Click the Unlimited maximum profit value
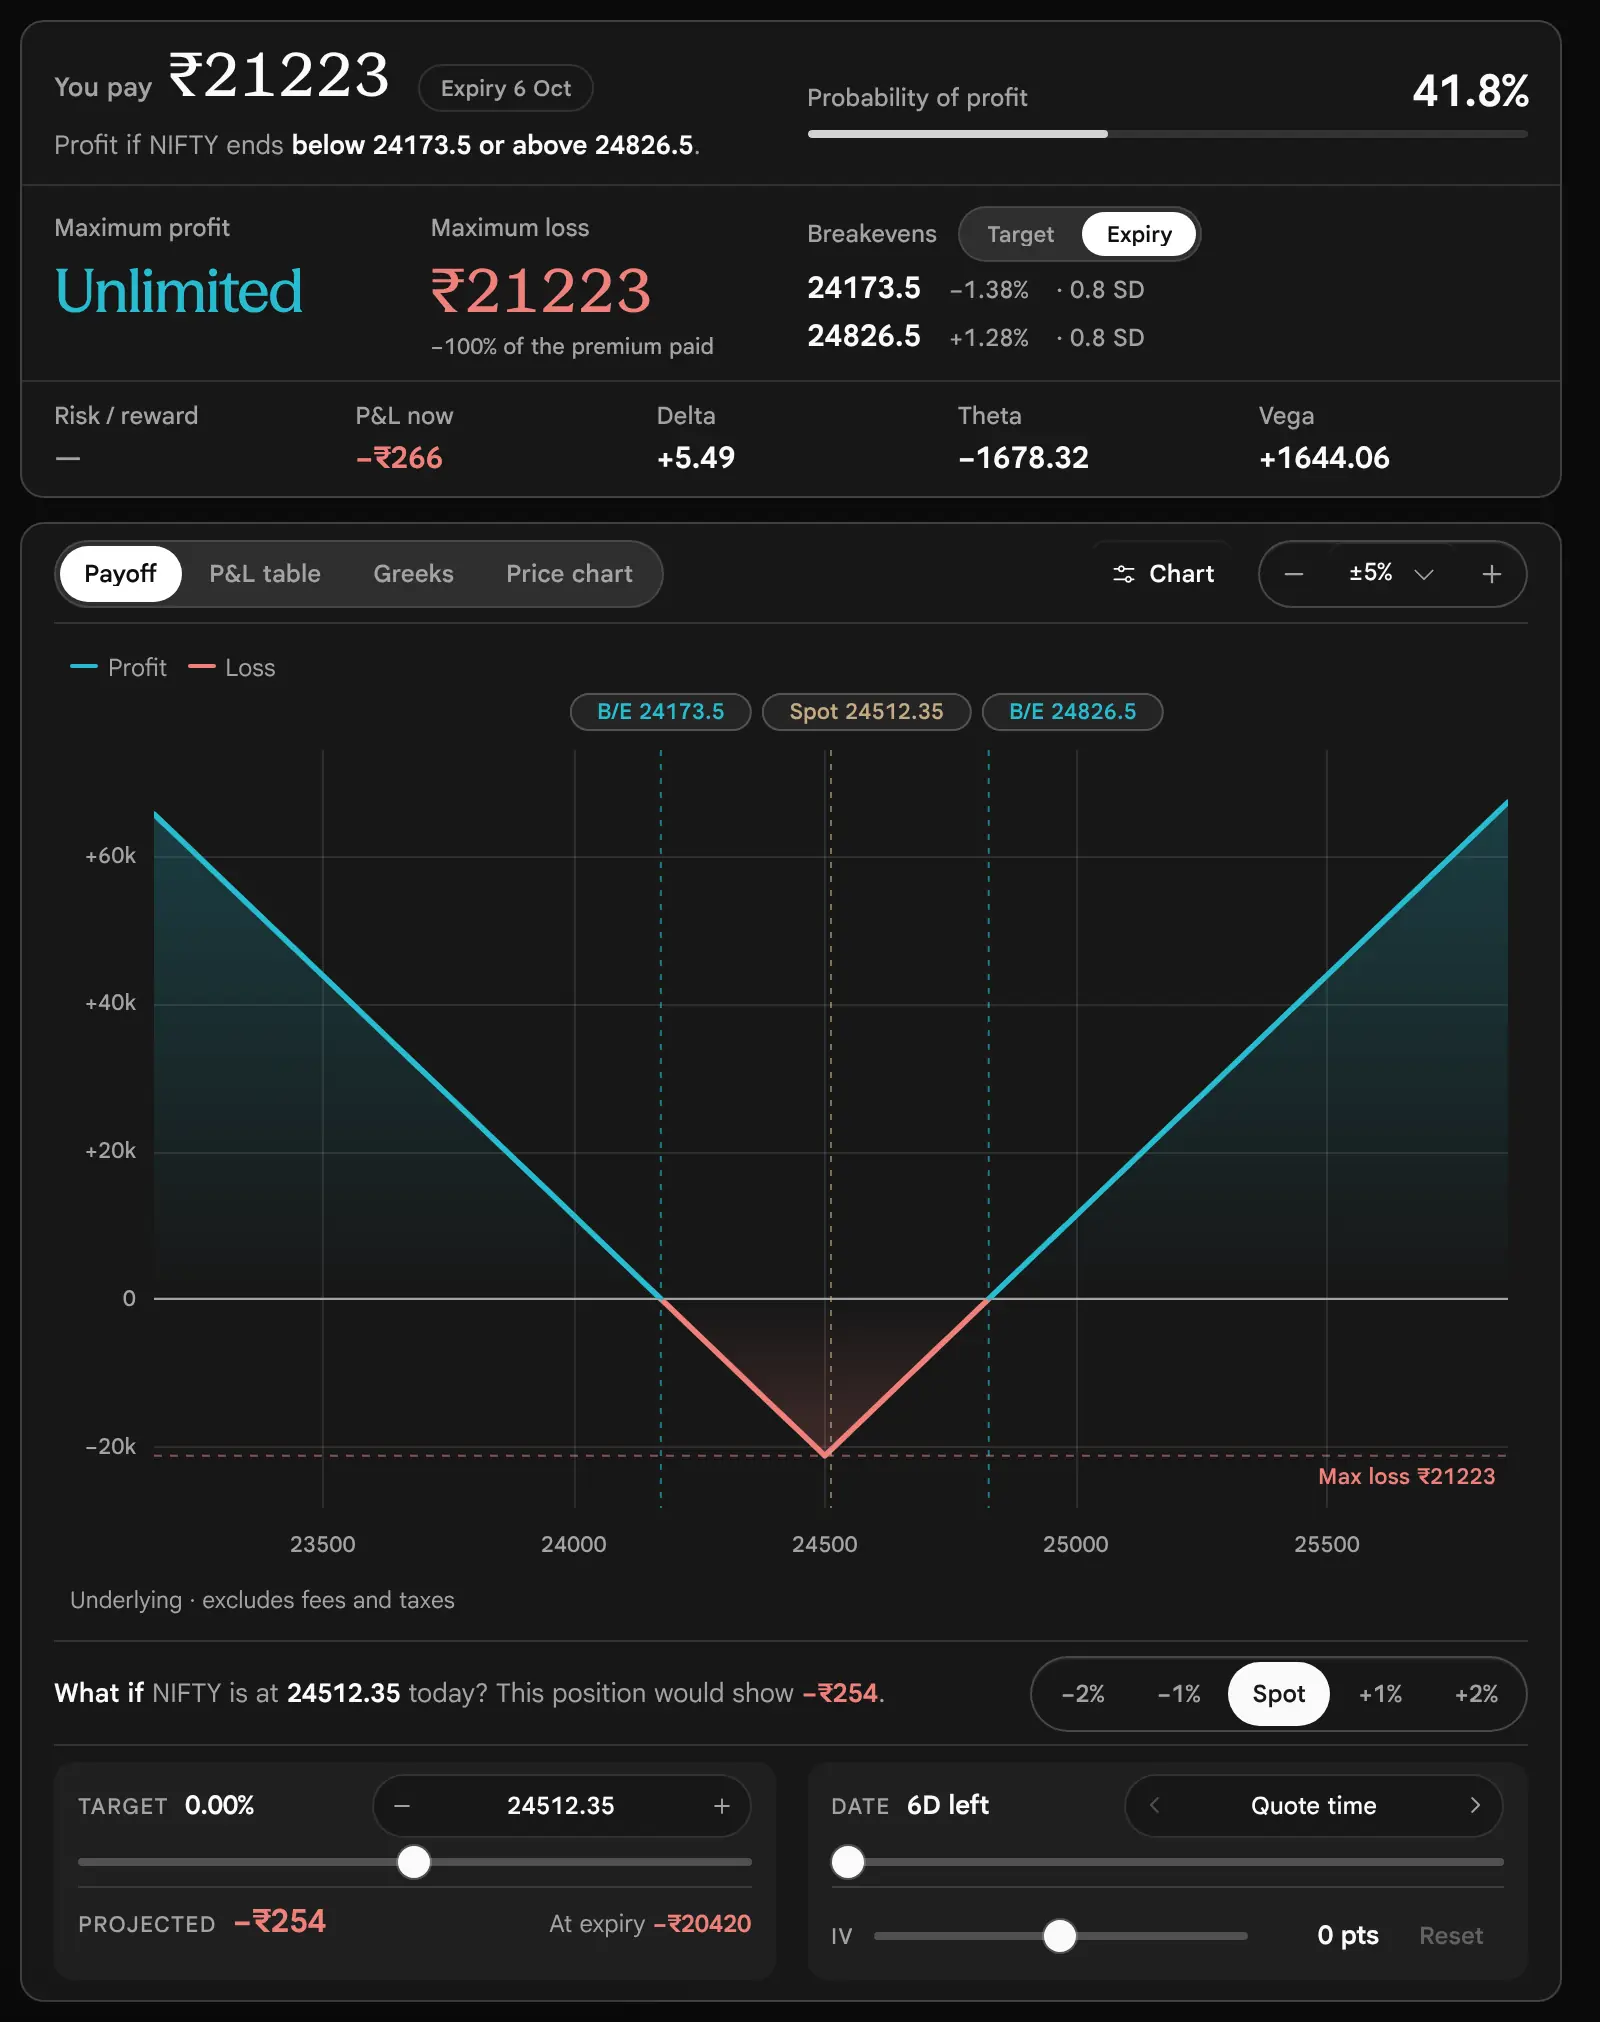Viewport: 1600px width, 2022px height. pyautogui.click(x=178, y=291)
